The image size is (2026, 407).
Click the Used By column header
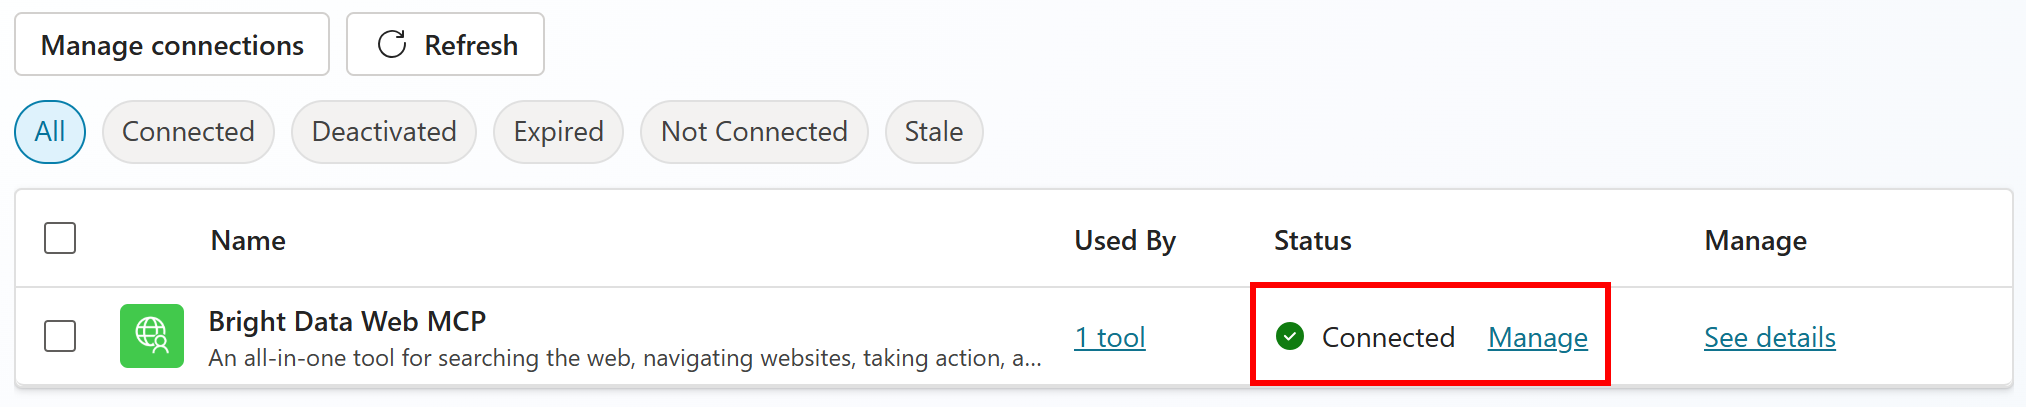(1125, 241)
